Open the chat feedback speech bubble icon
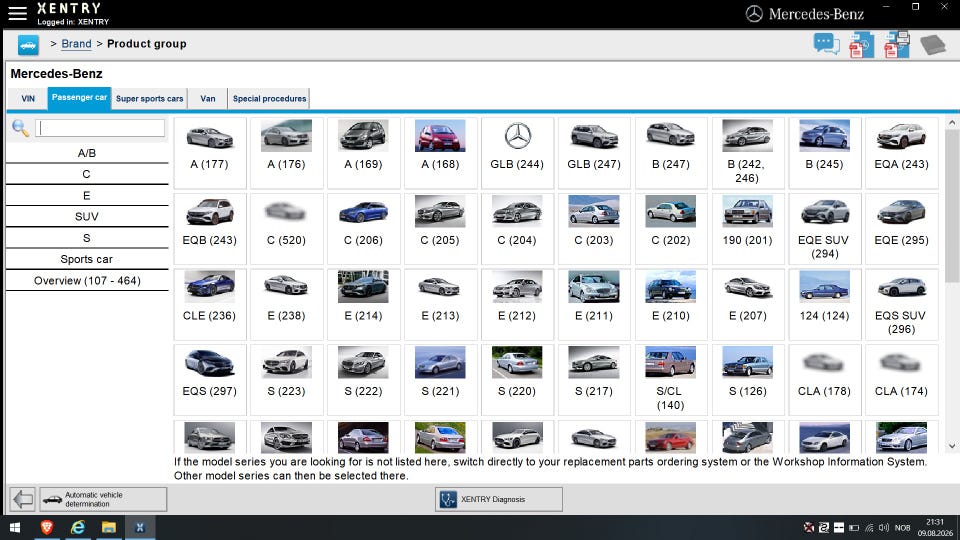The width and height of the screenshot is (960, 540). coord(826,44)
